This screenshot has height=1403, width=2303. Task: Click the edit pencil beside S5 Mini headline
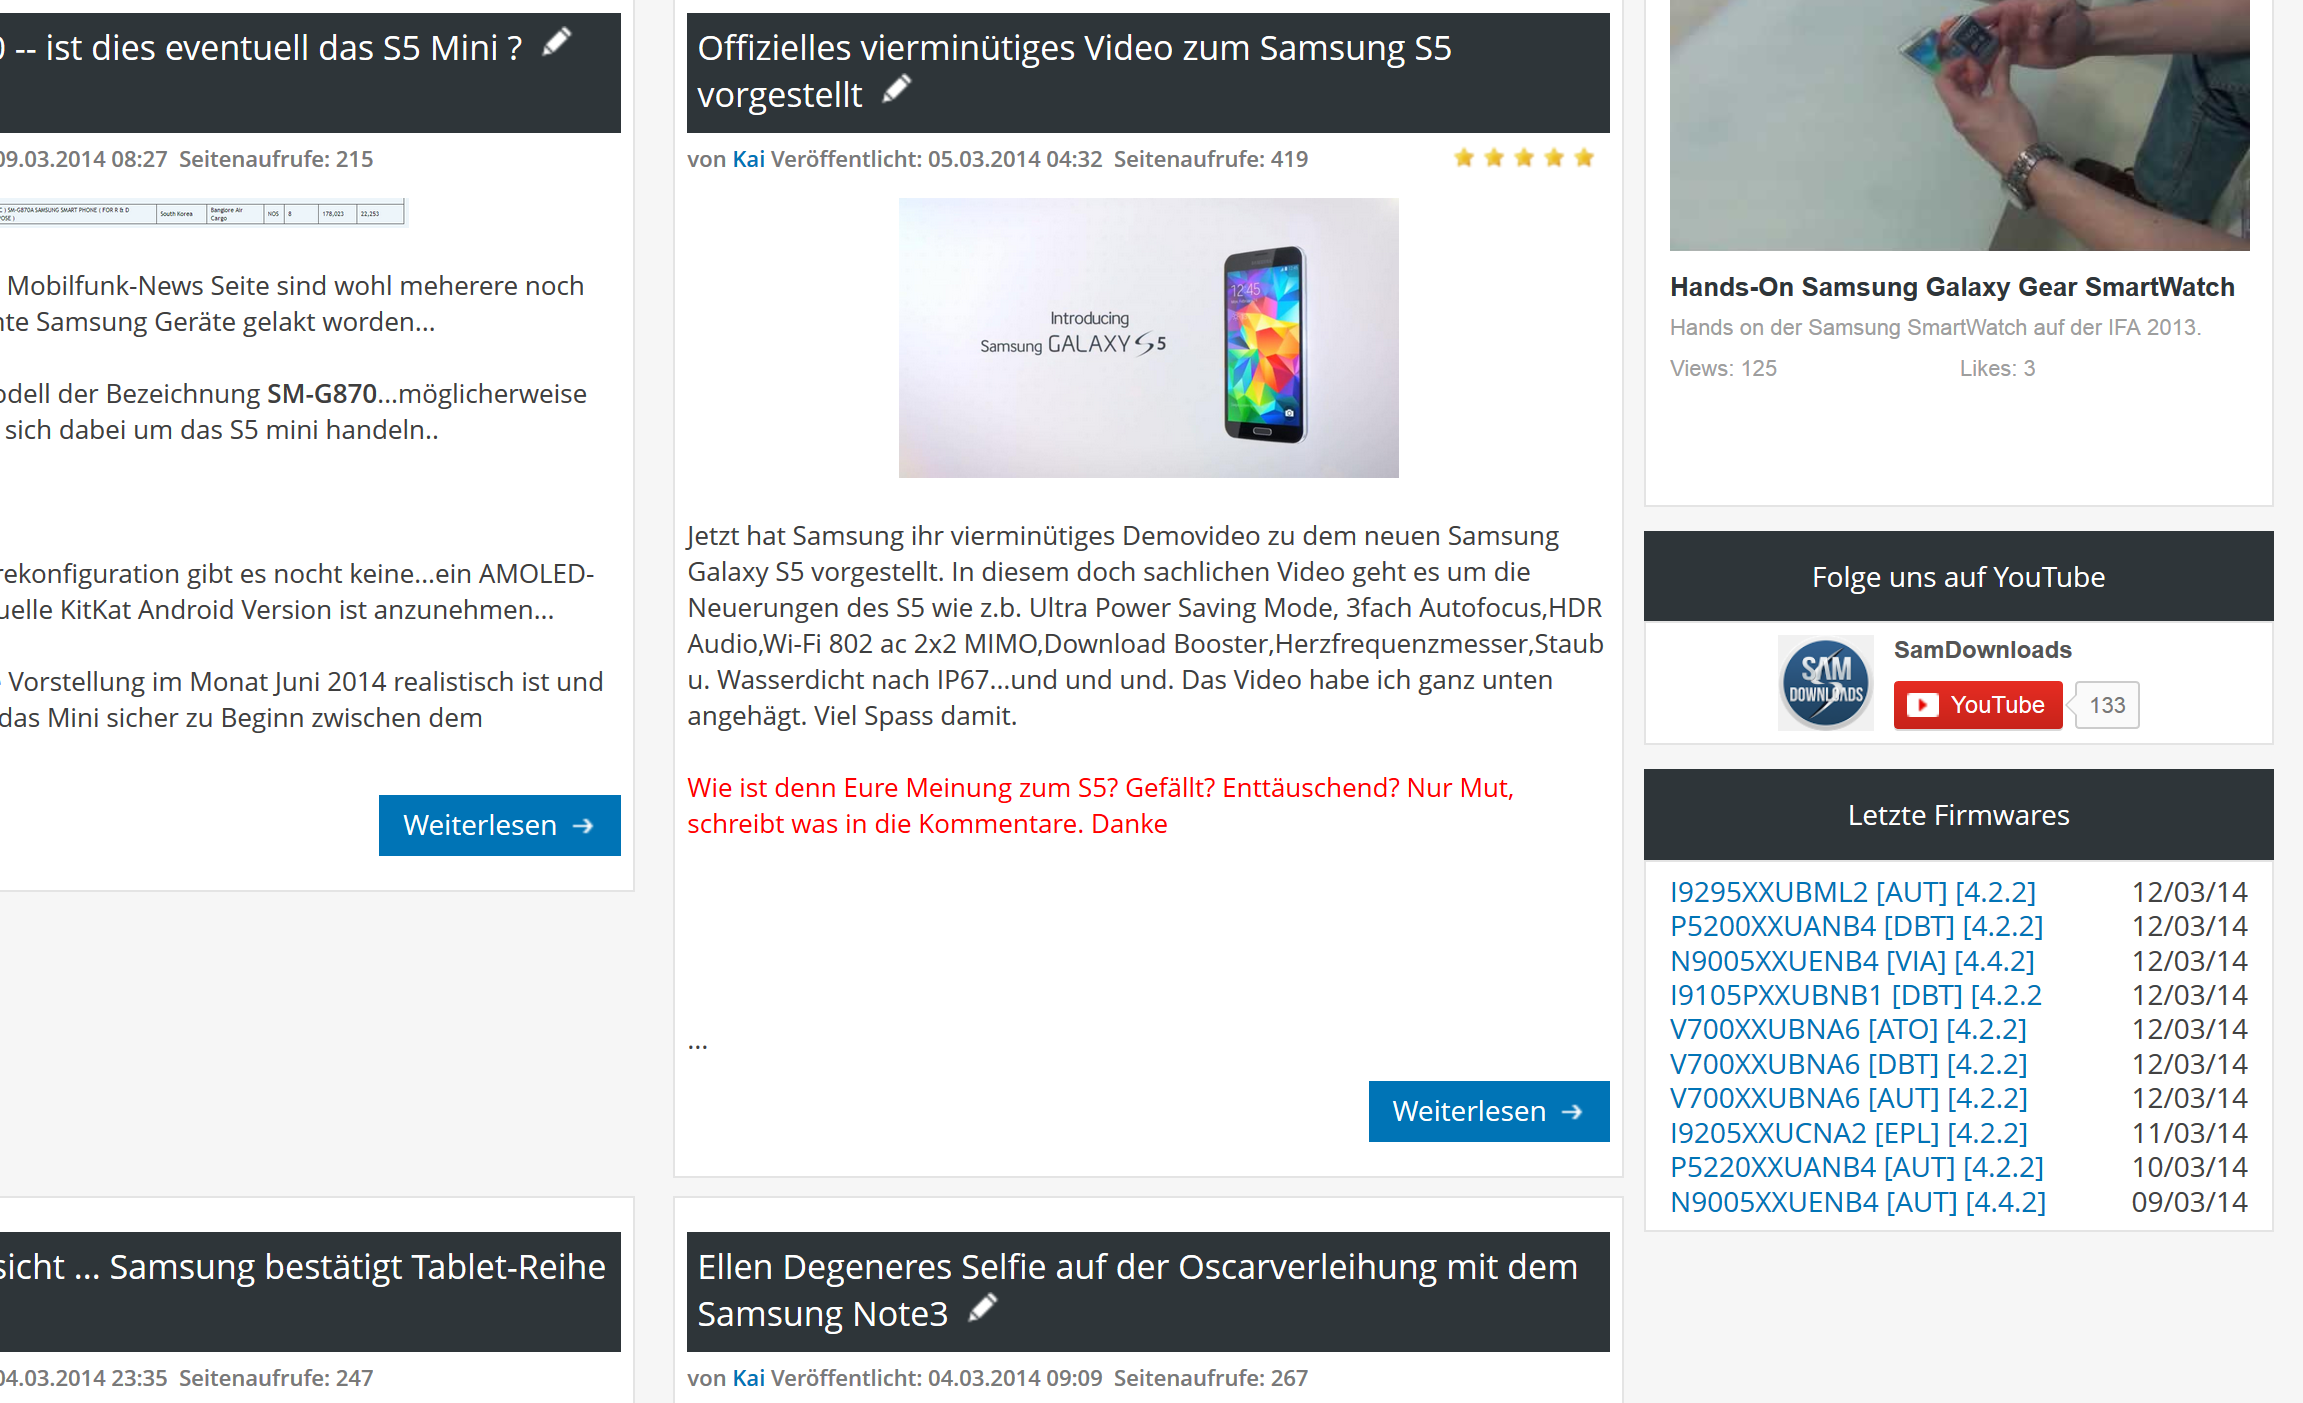point(556,43)
